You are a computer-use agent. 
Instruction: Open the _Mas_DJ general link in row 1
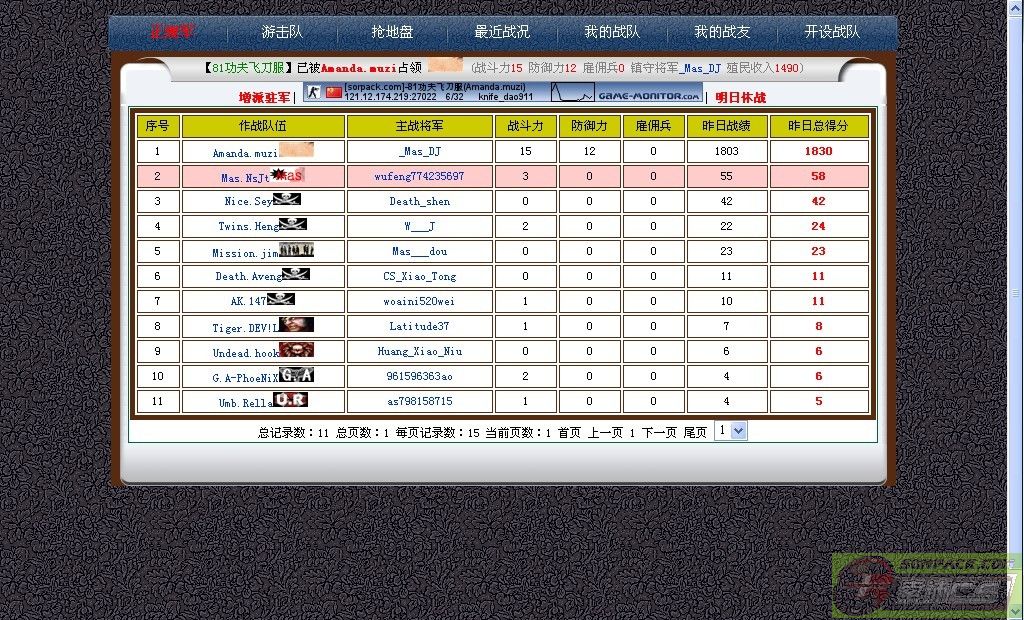(419, 152)
